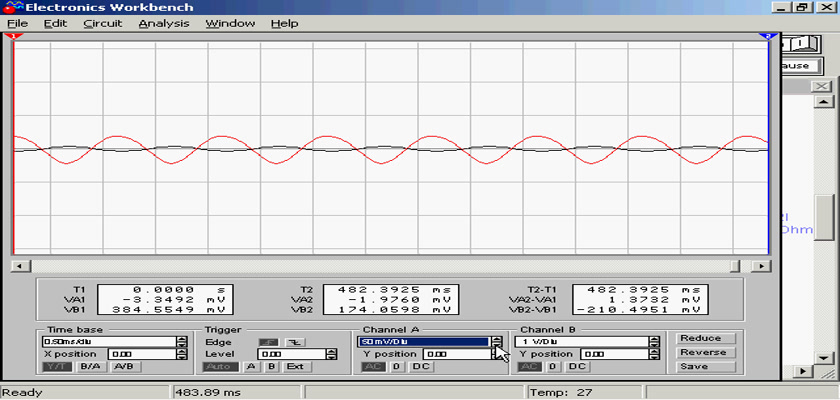Viewport: 840px width, 400px height.
Task: Set trigger source to channel A
Action: click(x=250, y=367)
